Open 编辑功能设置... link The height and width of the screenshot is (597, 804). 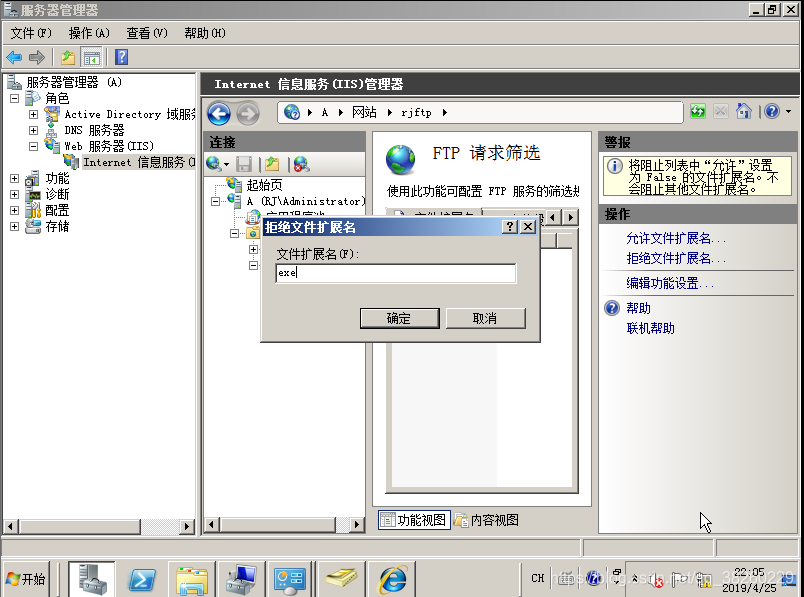pyautogui.click(x=670, y=283)
